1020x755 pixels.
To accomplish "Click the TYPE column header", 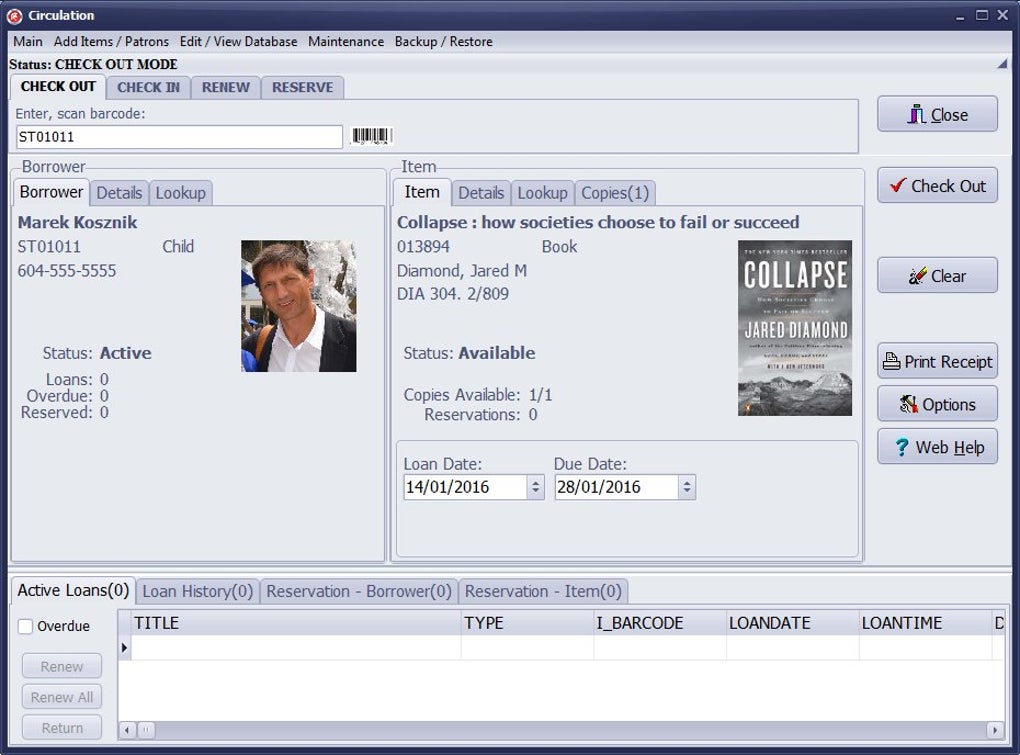I will (x=528, y=623).
